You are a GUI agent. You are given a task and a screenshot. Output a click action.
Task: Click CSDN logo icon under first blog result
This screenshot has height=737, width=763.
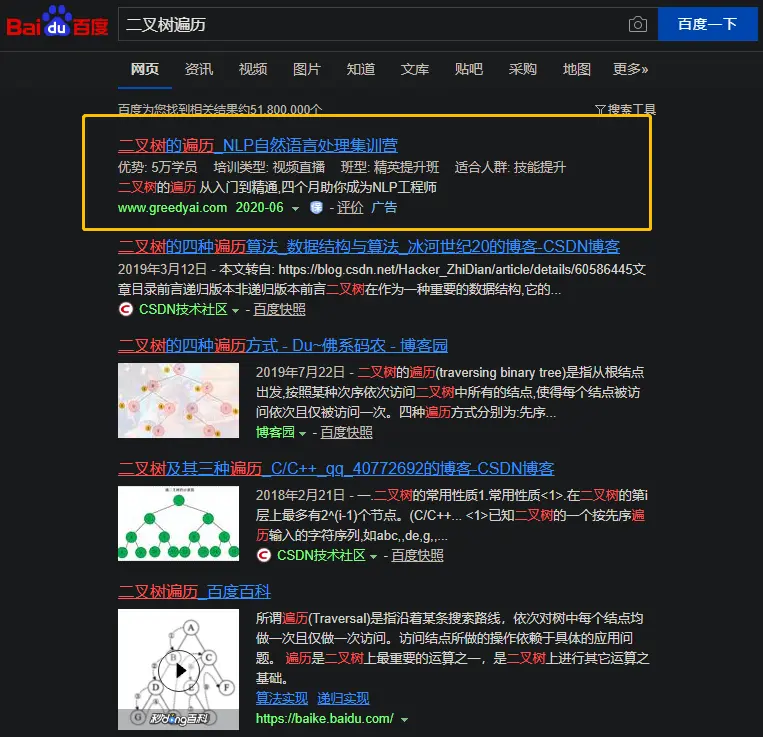click(126, 309)
